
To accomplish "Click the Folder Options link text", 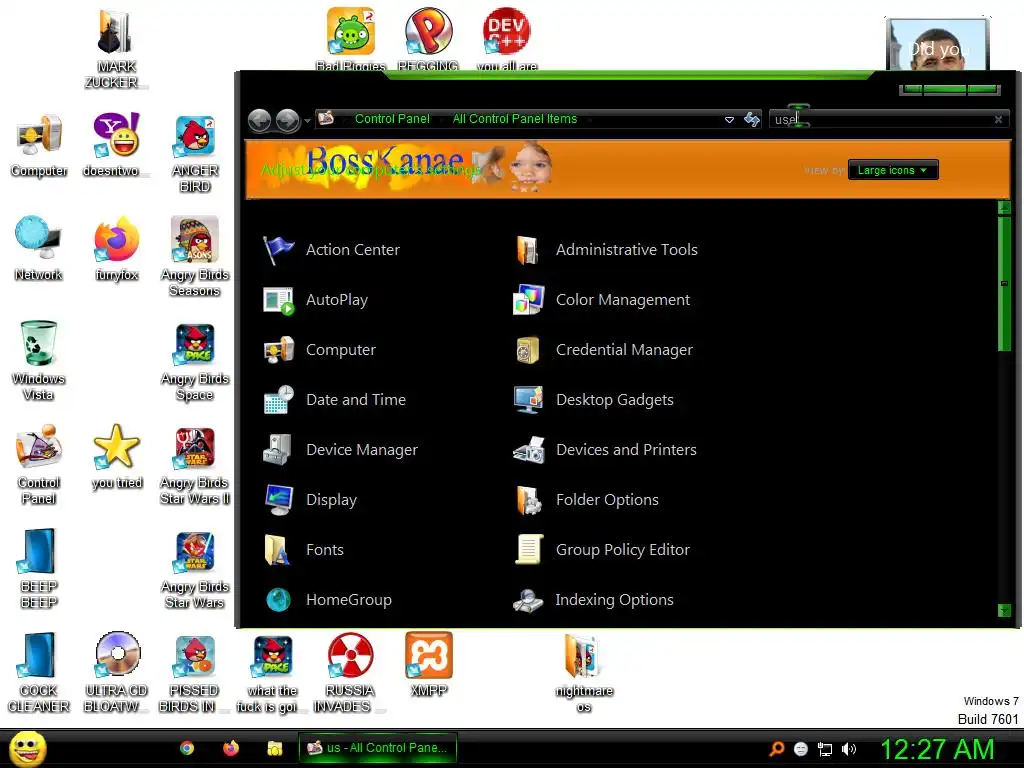I will (607, 500).
